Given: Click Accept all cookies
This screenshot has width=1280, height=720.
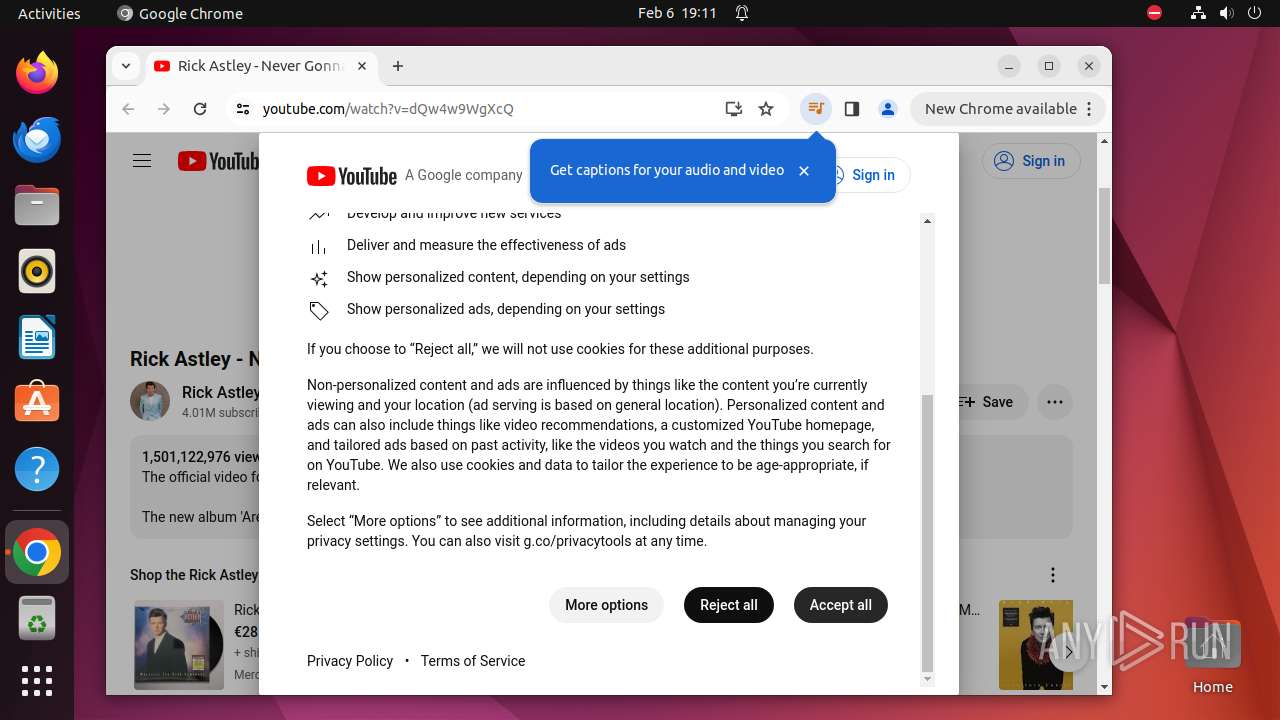Looking at the screenshot, I should (x=841, y=605).
